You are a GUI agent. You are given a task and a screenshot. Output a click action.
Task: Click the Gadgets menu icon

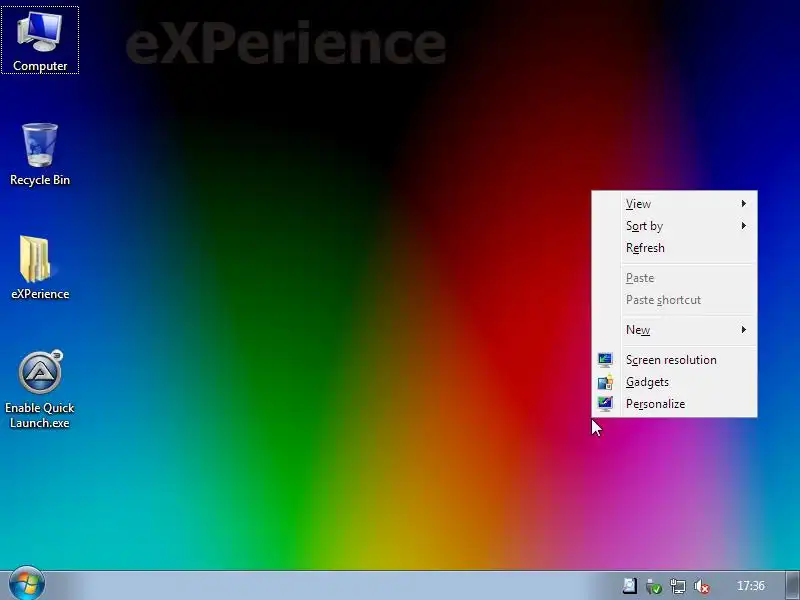pos(605,382)
